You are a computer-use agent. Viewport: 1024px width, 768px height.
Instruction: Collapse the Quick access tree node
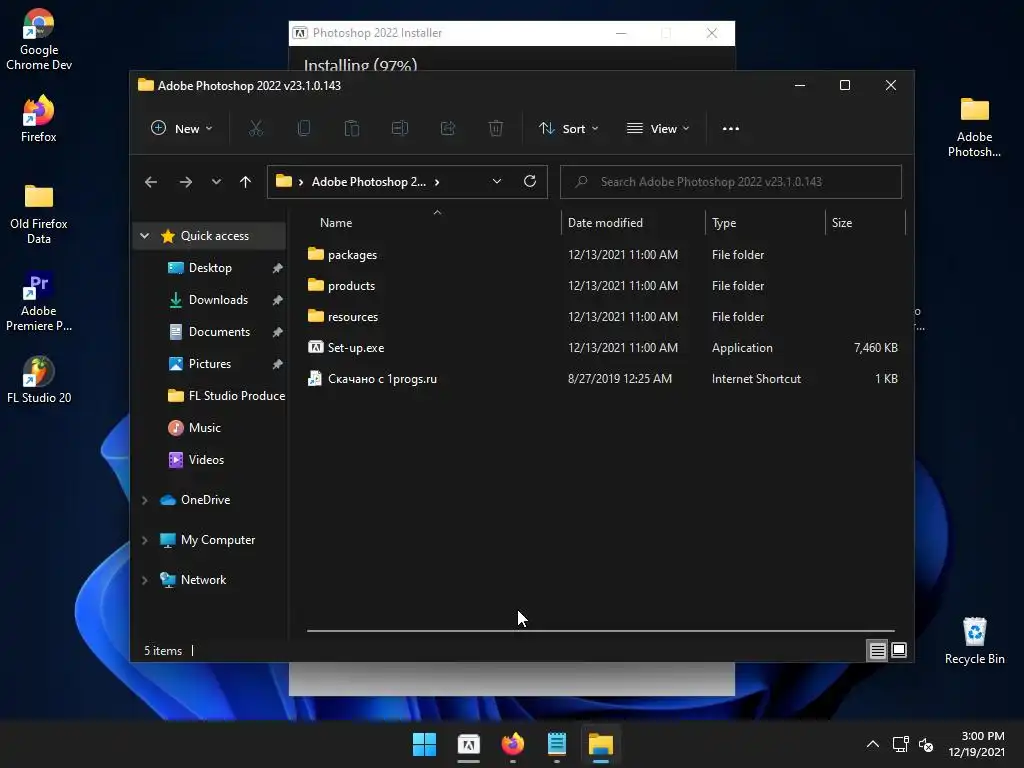(145, 236)
